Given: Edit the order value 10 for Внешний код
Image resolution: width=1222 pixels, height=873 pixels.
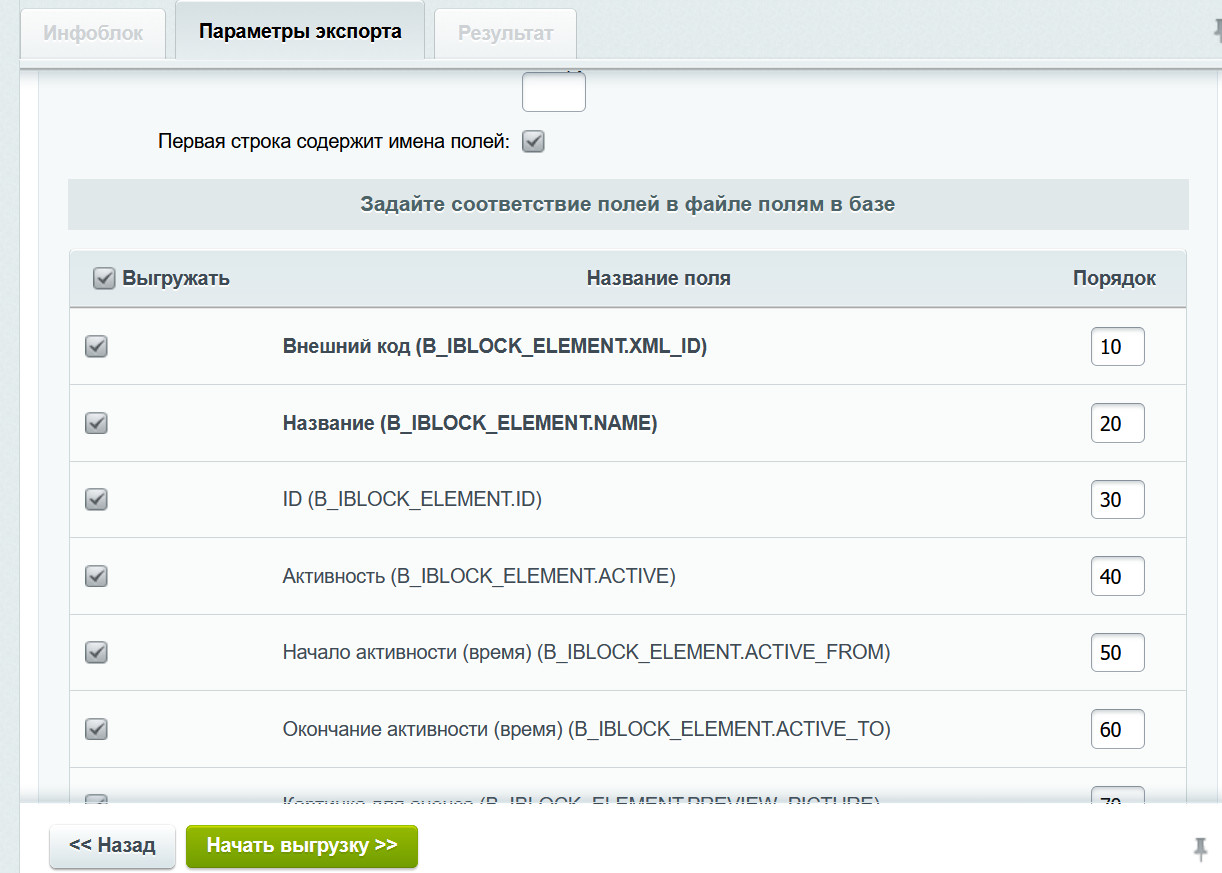Looking at the screenshot, I should click(1117, 346).
